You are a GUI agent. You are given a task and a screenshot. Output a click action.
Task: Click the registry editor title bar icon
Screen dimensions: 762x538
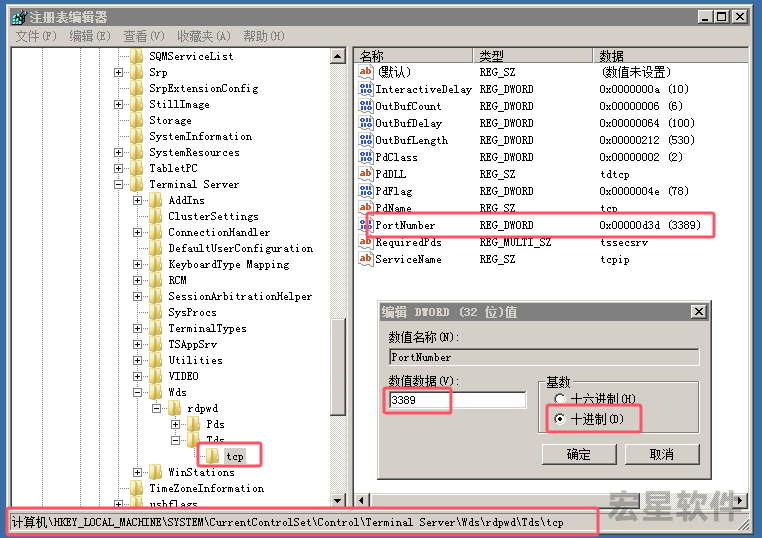coord(17,17)
